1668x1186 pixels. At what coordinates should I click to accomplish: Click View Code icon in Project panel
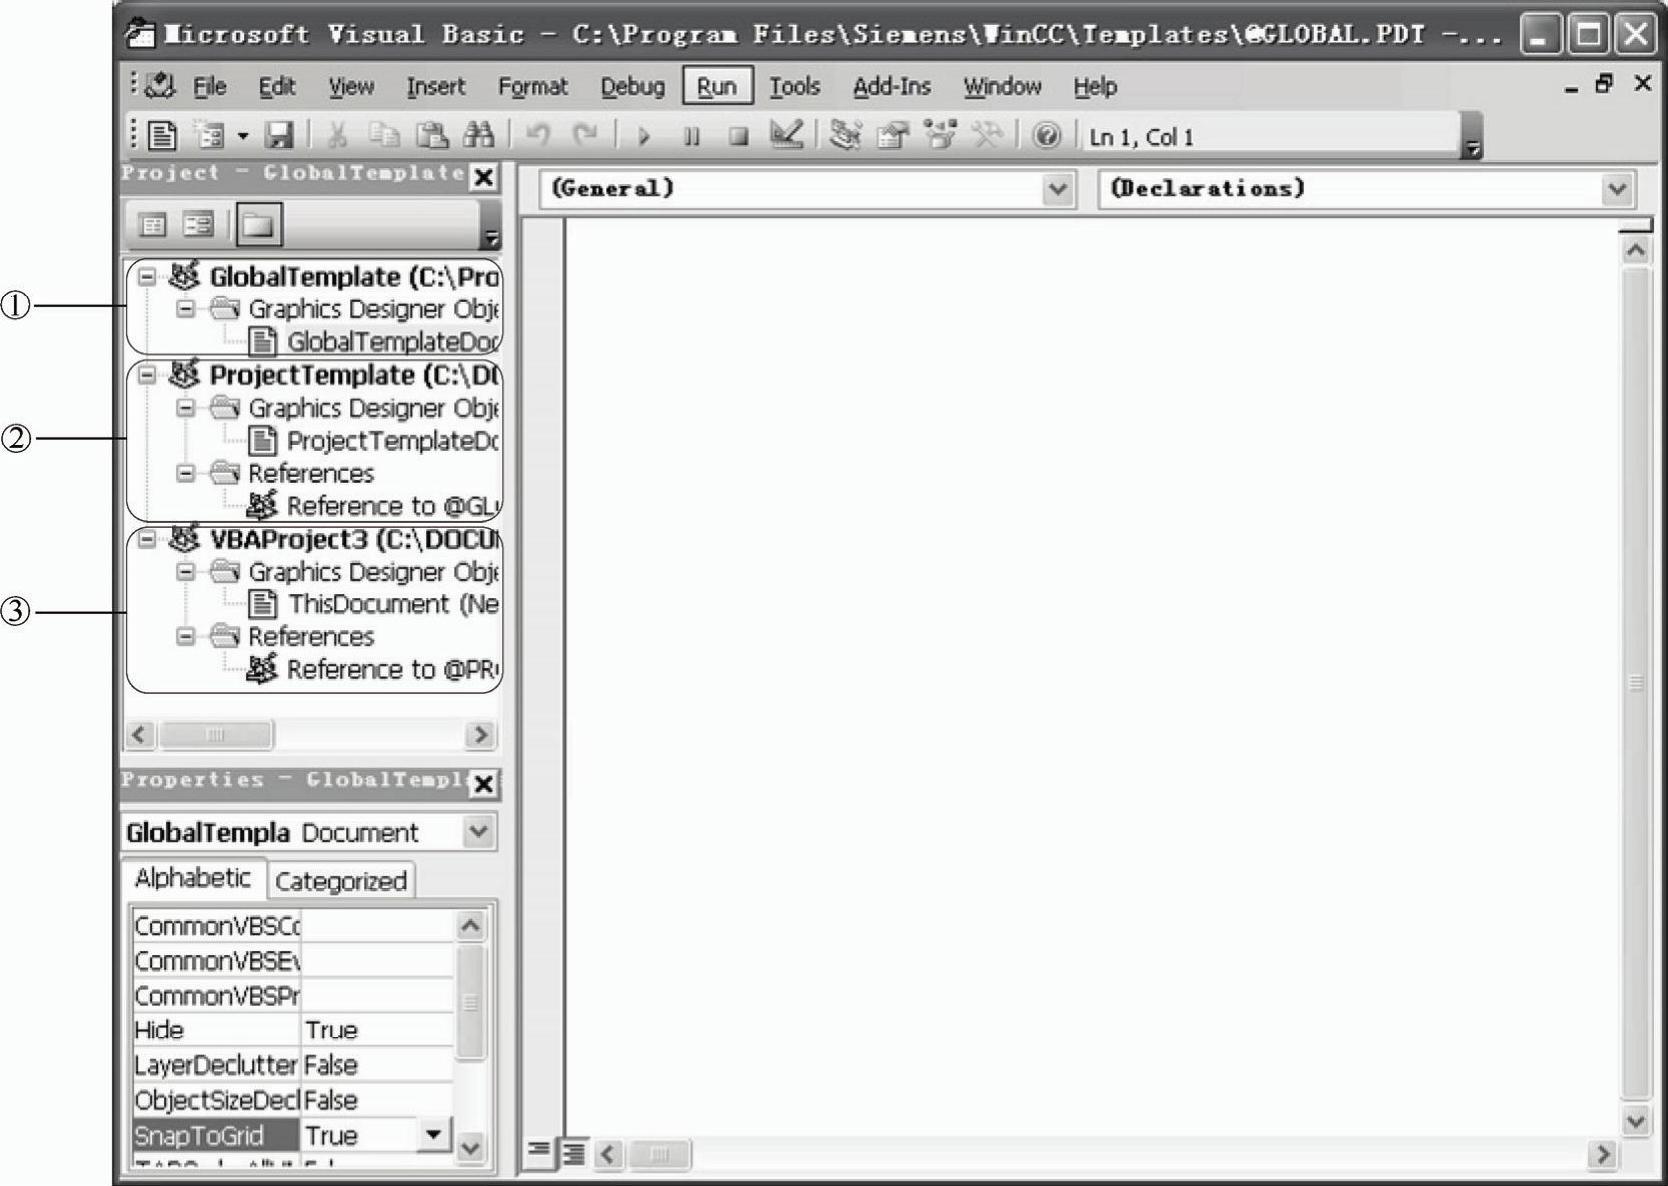click(152, 225)
